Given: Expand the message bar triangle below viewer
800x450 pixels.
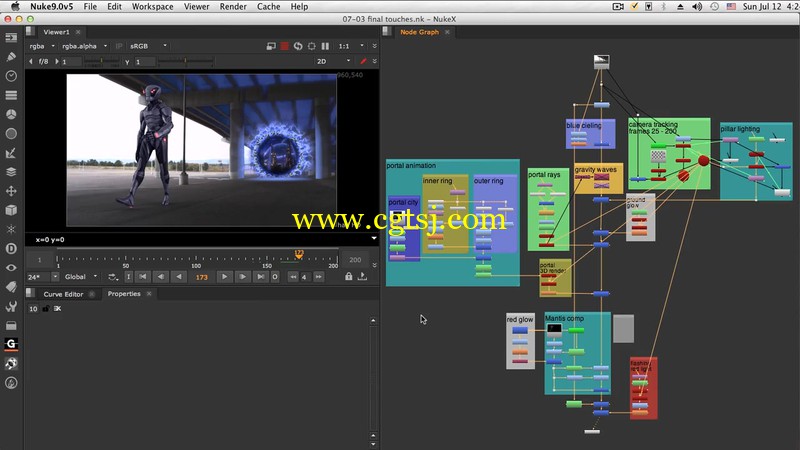Looking at the screenshot, I should 373,238.
